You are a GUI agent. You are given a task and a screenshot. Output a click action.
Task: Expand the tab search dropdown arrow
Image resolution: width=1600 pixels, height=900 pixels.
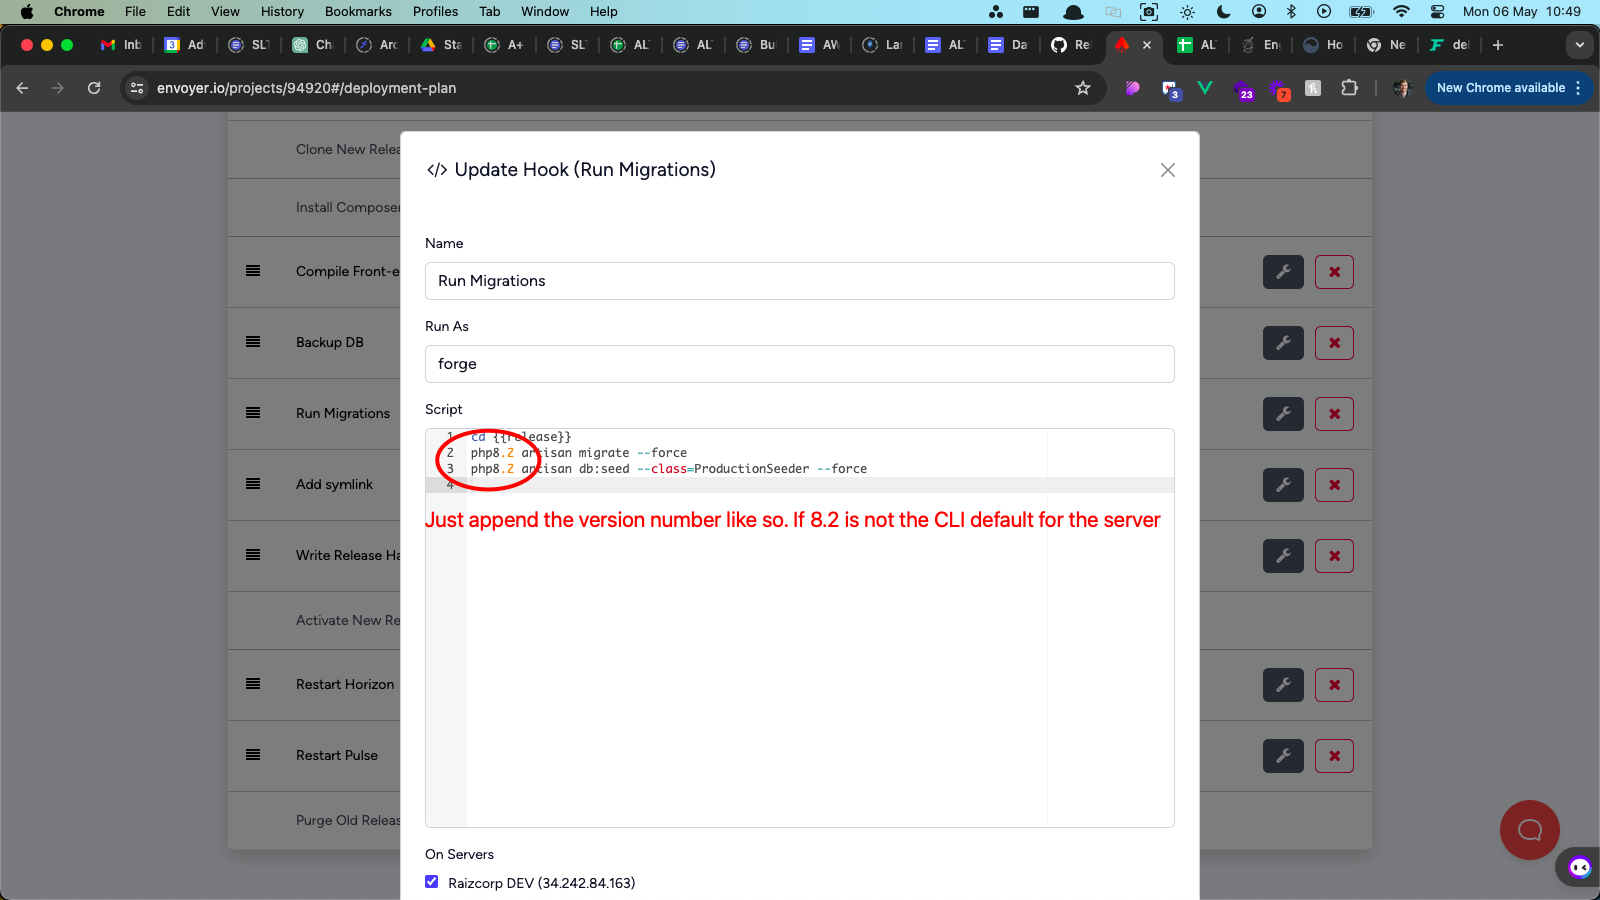coord(1580,45)
